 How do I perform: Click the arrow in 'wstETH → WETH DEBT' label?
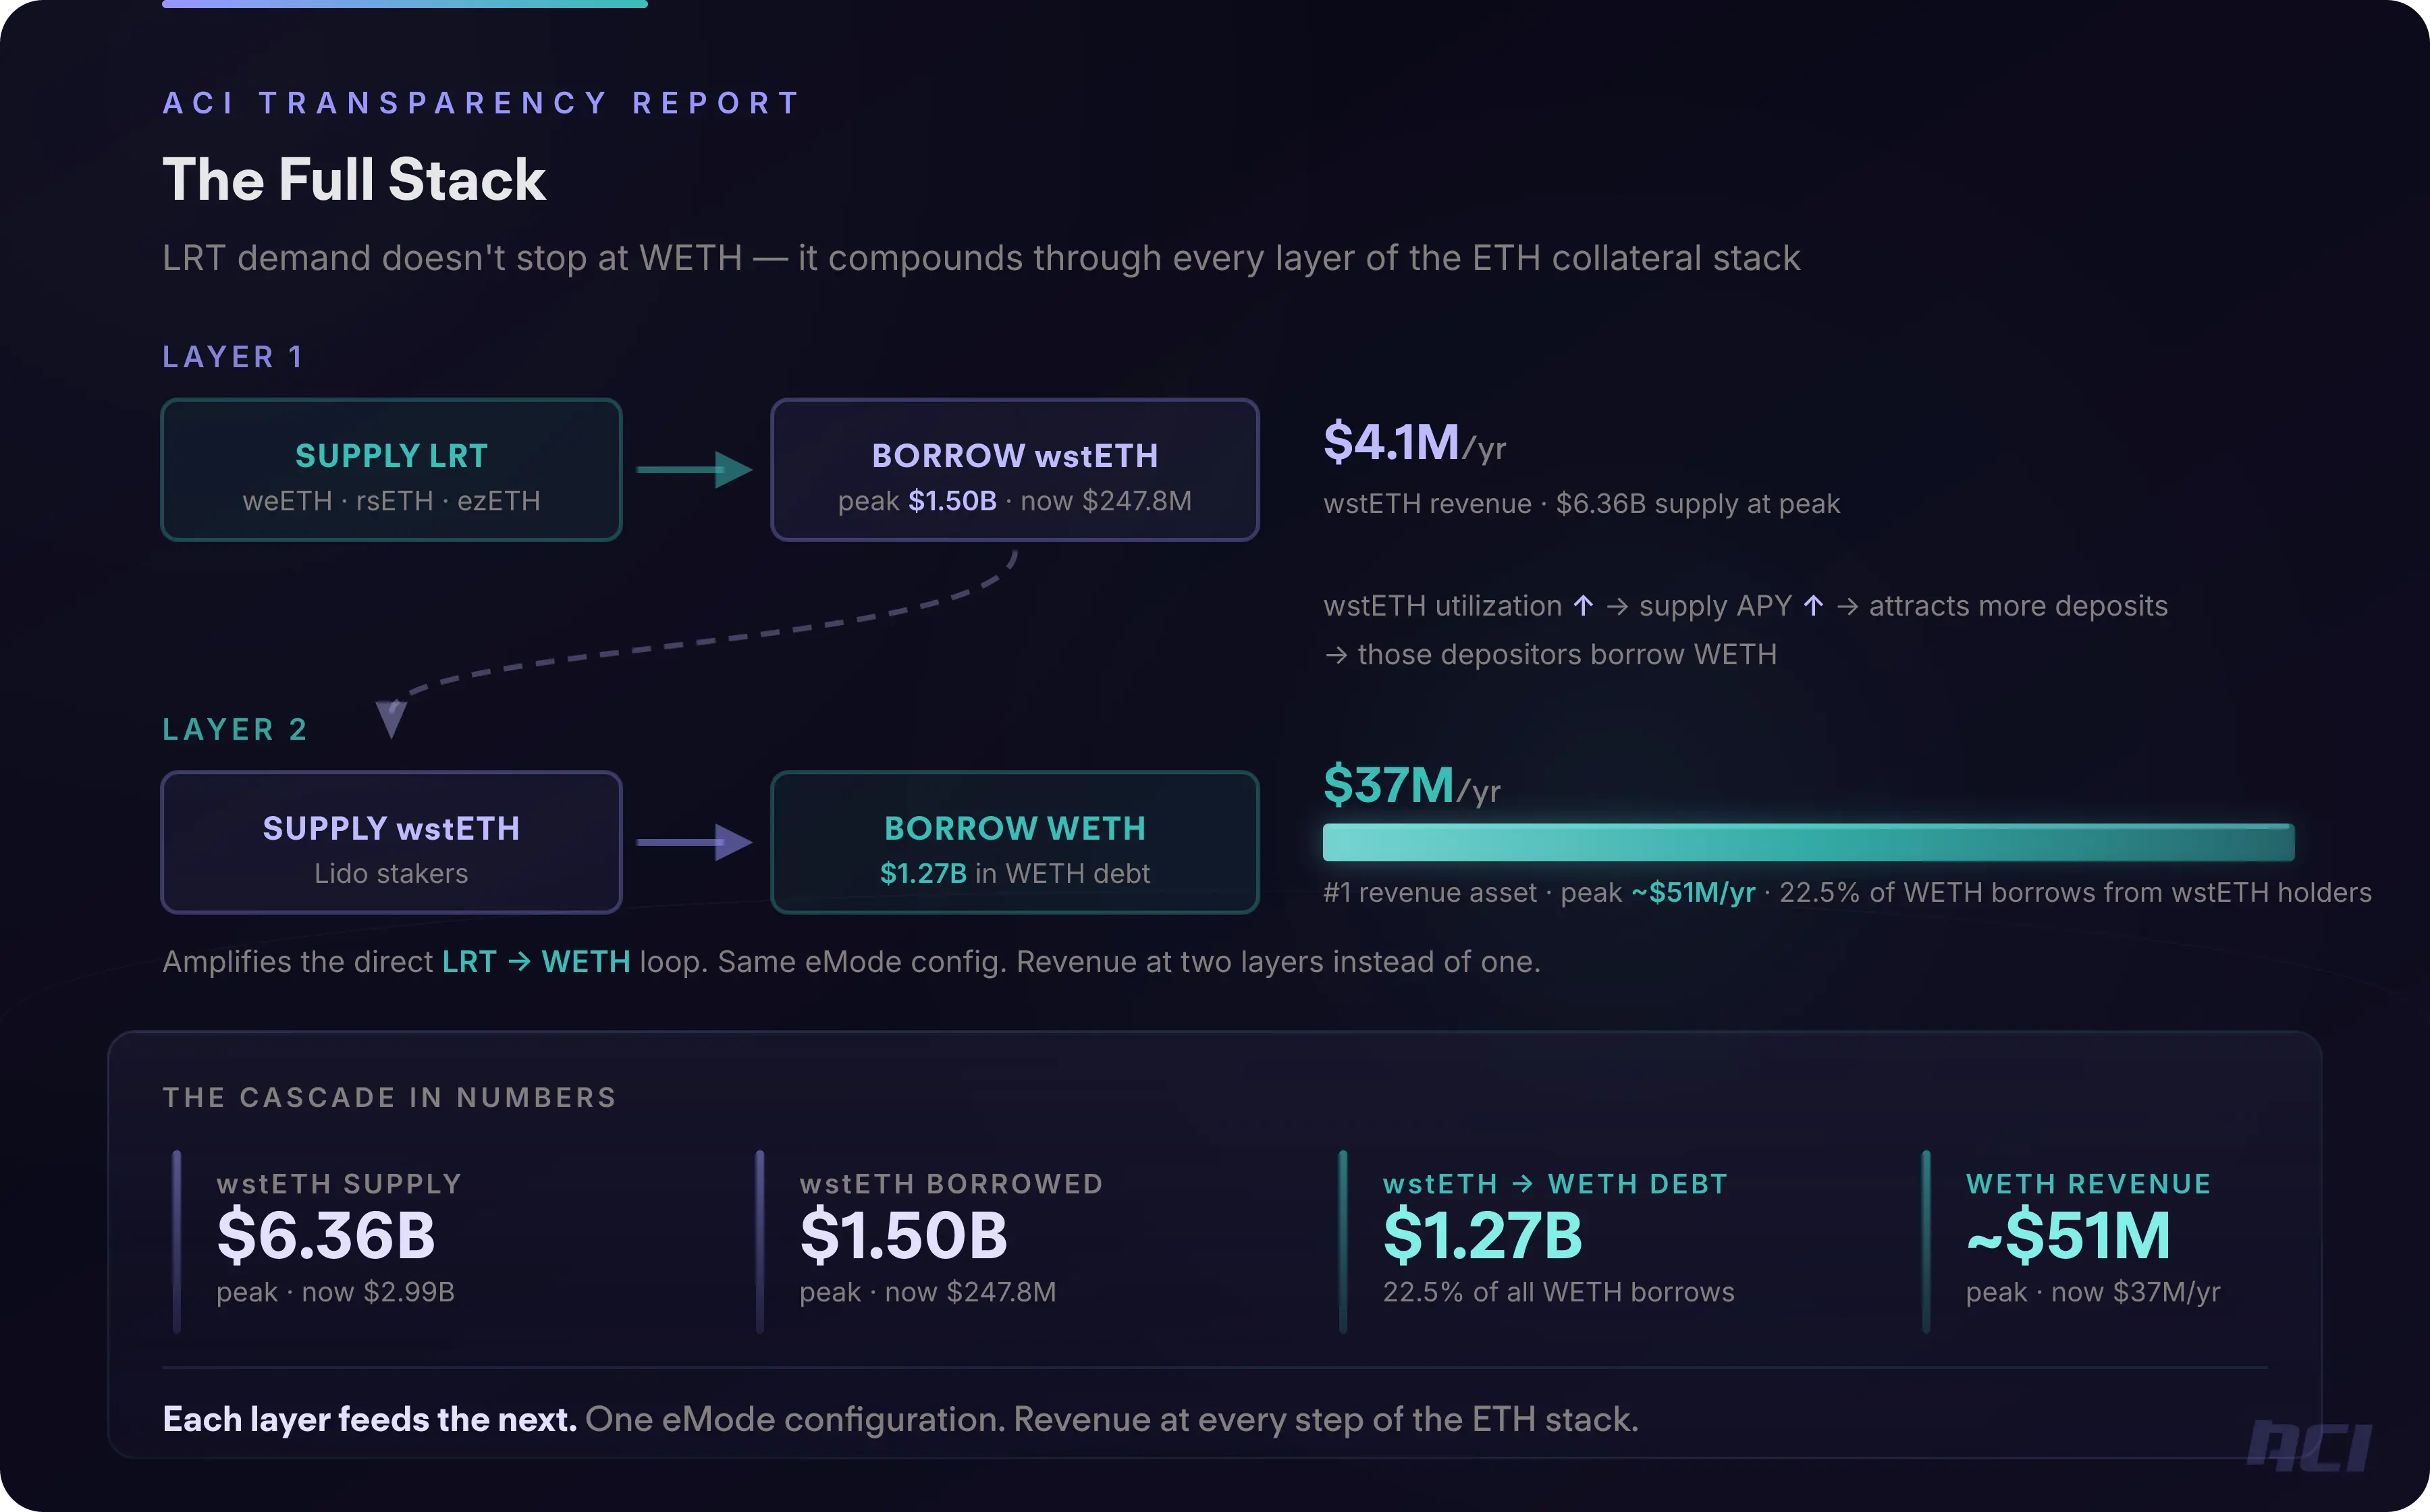click(1522, 1184)
